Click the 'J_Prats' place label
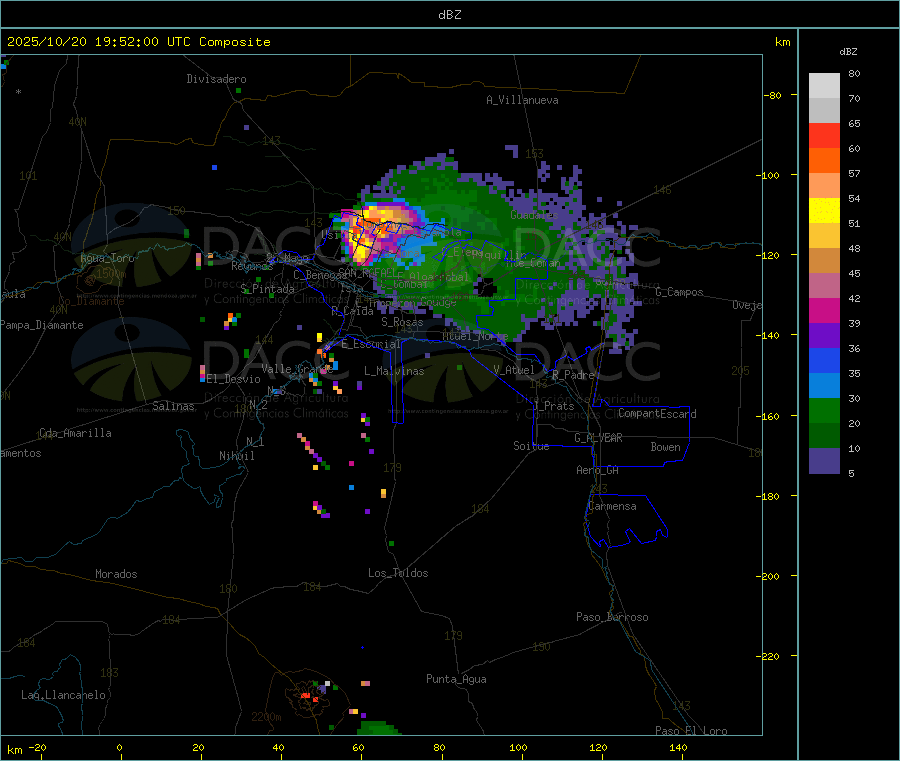Viewport: 900px width, 761px height. [x=554, y=406]
